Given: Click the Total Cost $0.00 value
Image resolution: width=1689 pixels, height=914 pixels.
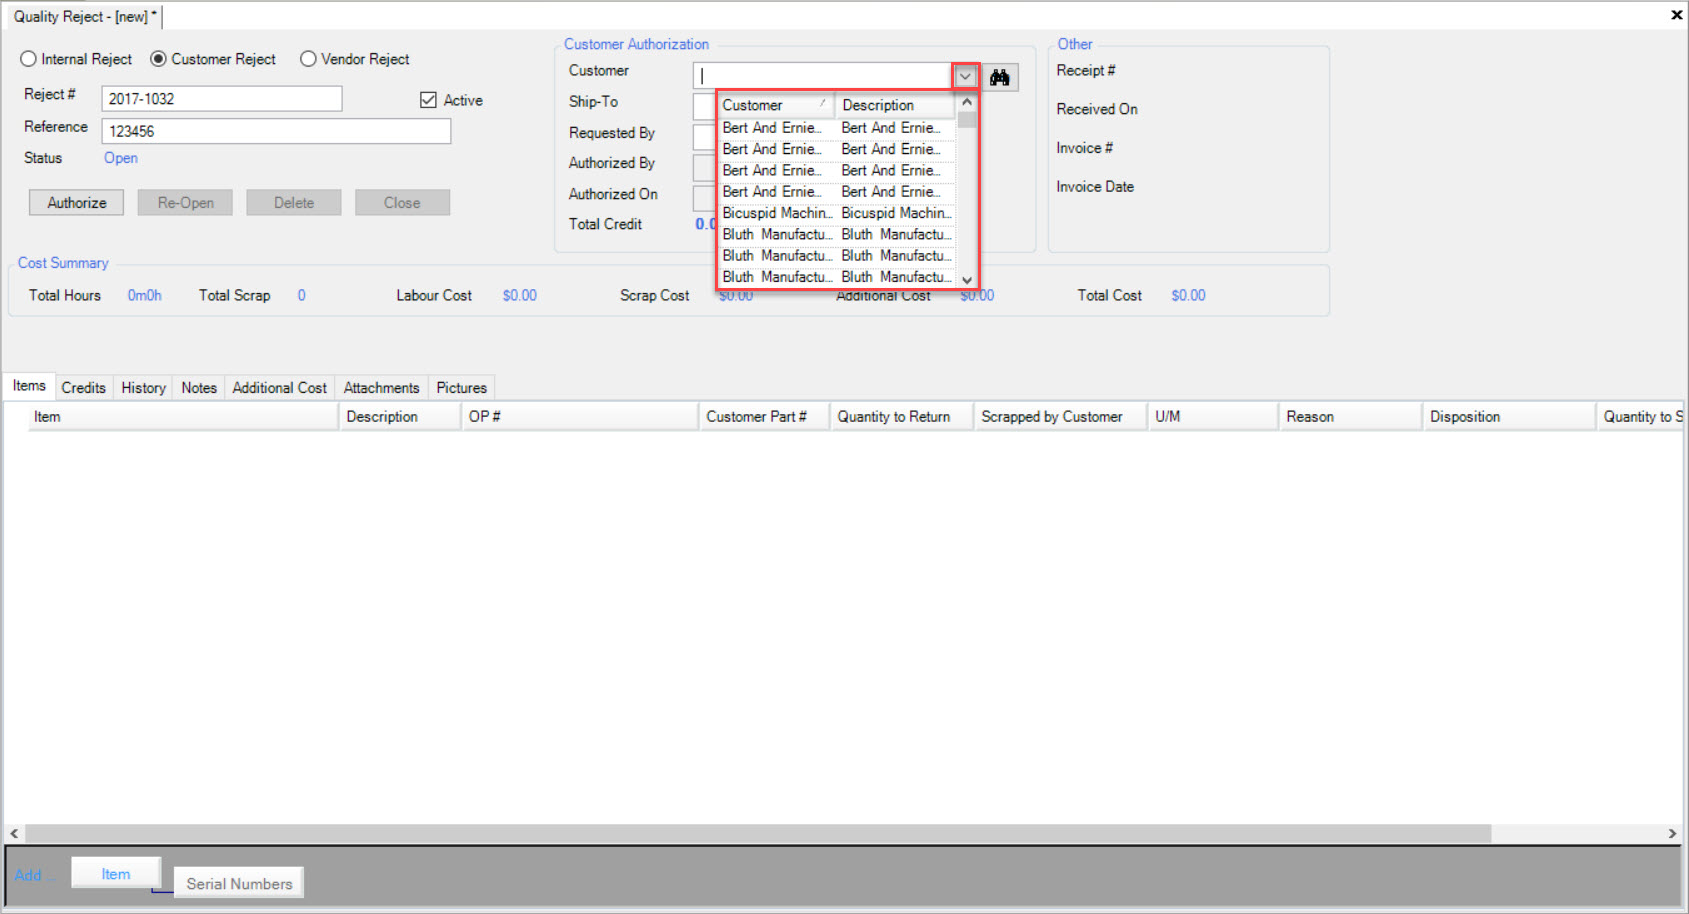Looking at the screenshot, I should (1188, 295).
